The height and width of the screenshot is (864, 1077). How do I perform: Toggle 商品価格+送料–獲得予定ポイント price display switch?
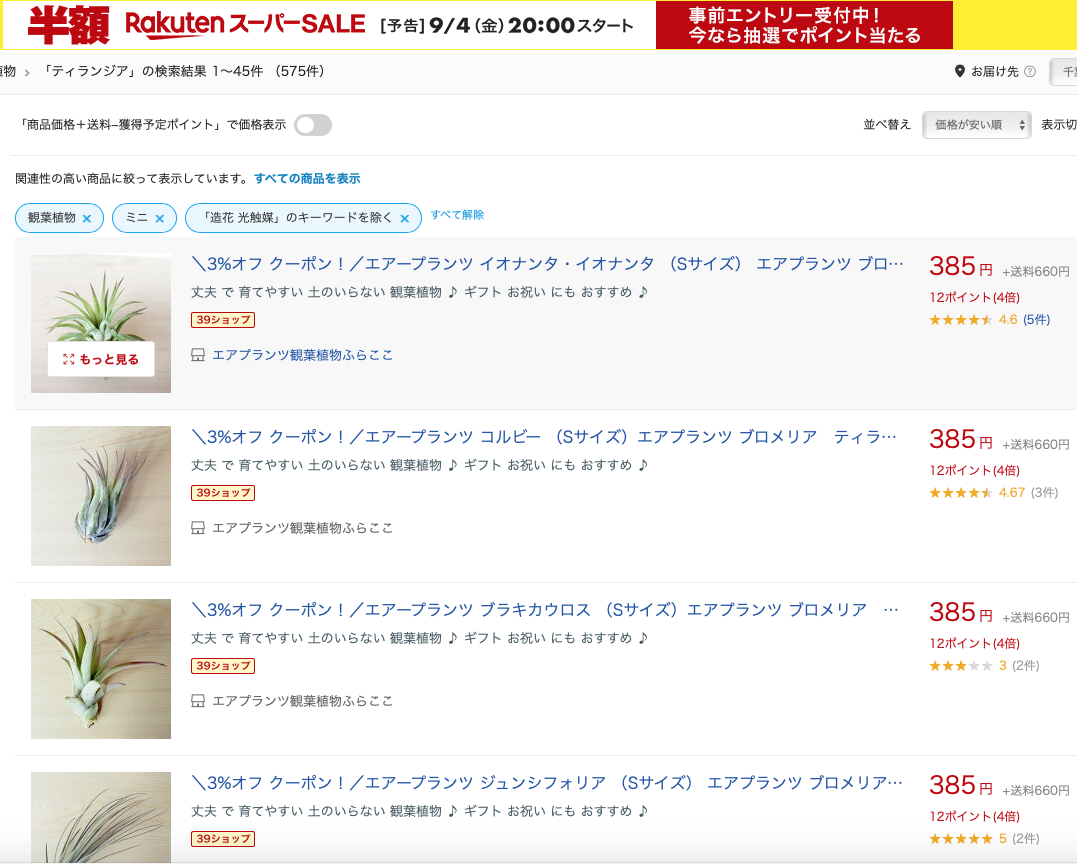[313, 125]
